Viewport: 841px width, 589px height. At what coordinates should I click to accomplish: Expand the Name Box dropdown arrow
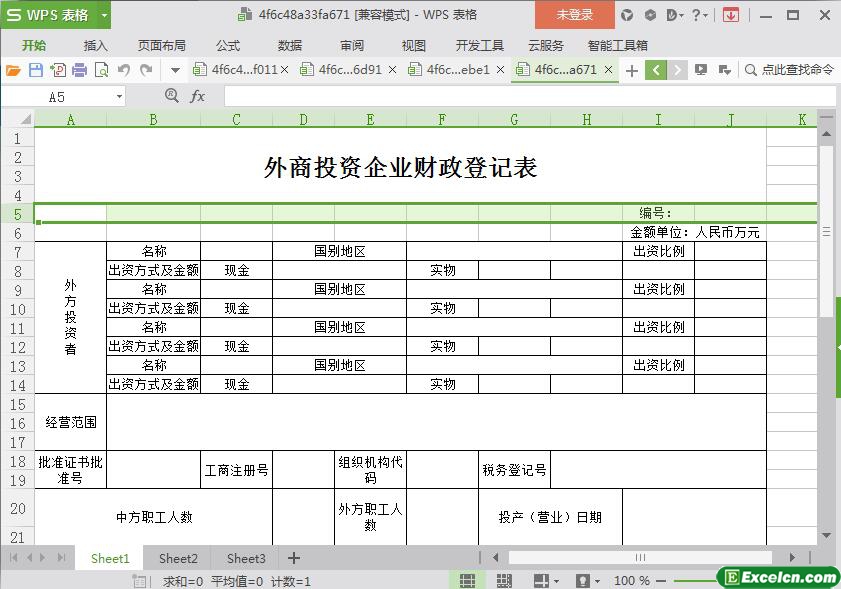pyautogui.click(x=119, y=97)
